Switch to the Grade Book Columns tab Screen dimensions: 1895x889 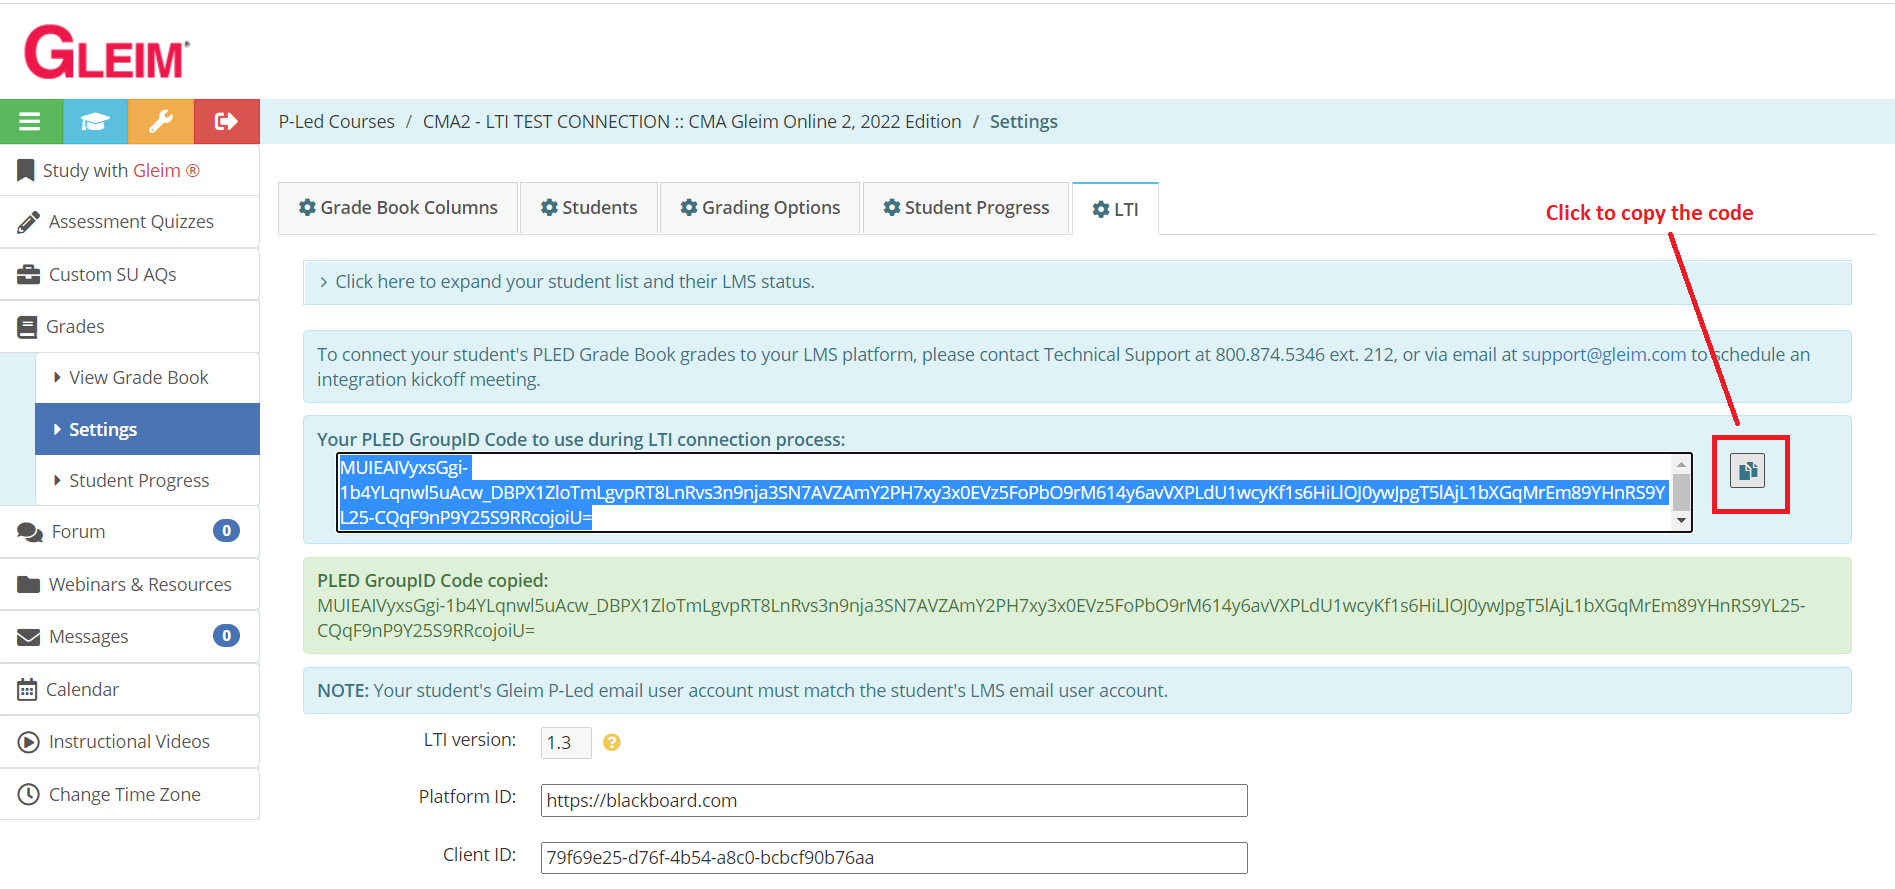(x=398, y=208)
